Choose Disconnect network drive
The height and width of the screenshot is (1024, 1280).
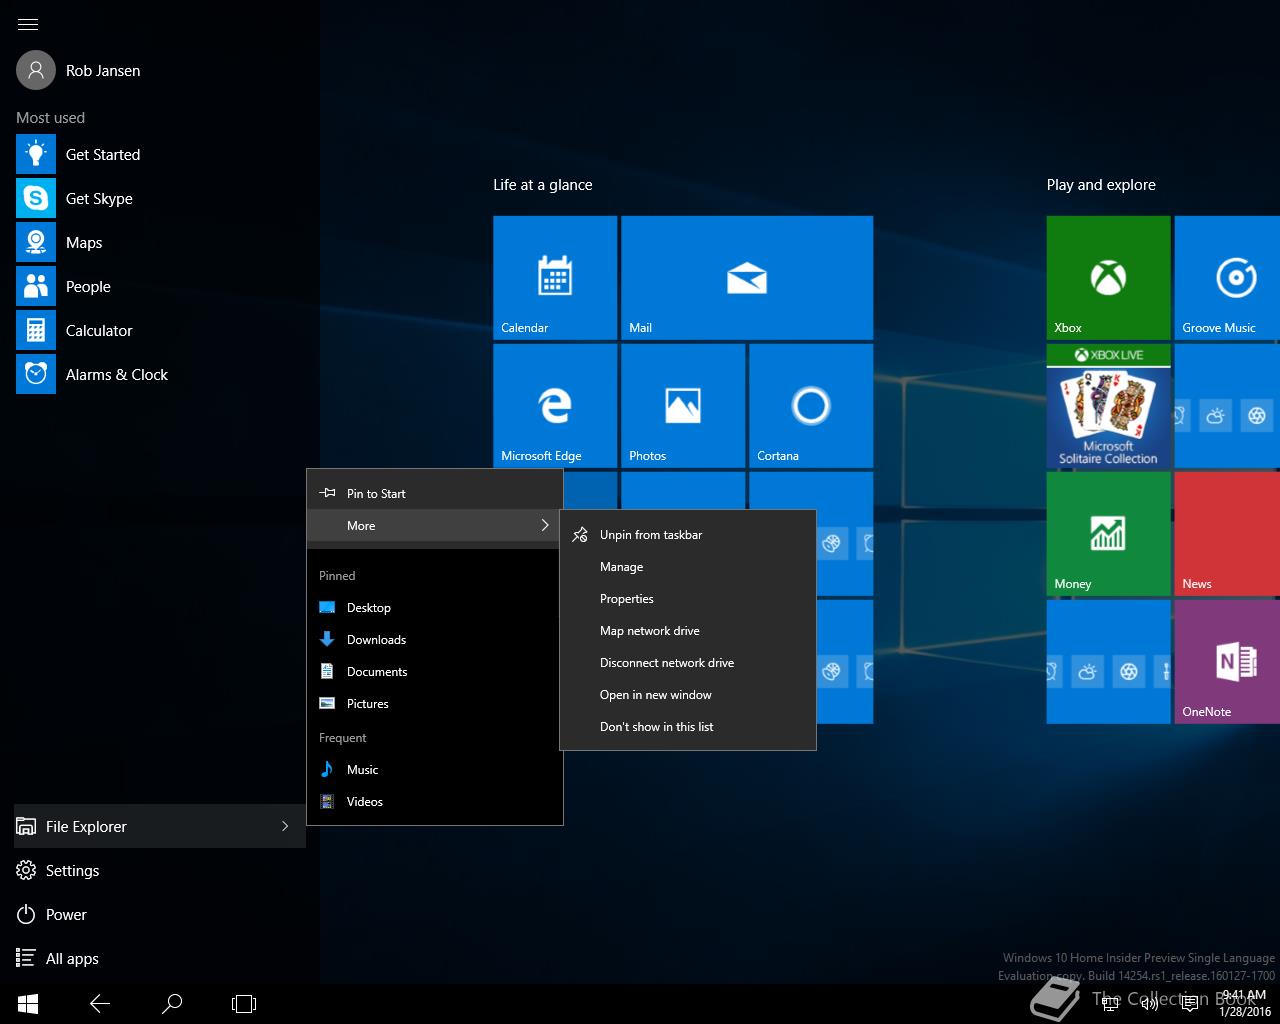688,663
